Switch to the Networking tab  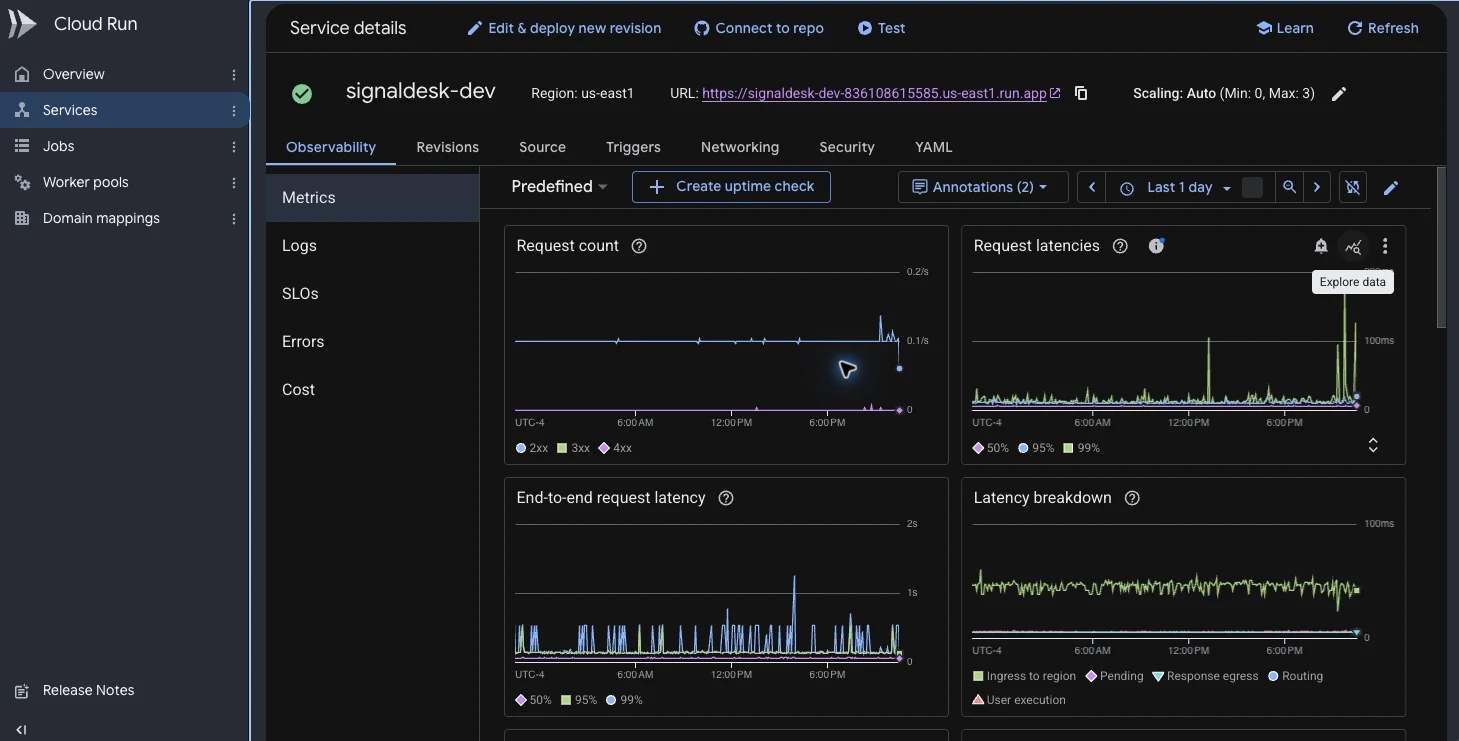pos(740,147)
